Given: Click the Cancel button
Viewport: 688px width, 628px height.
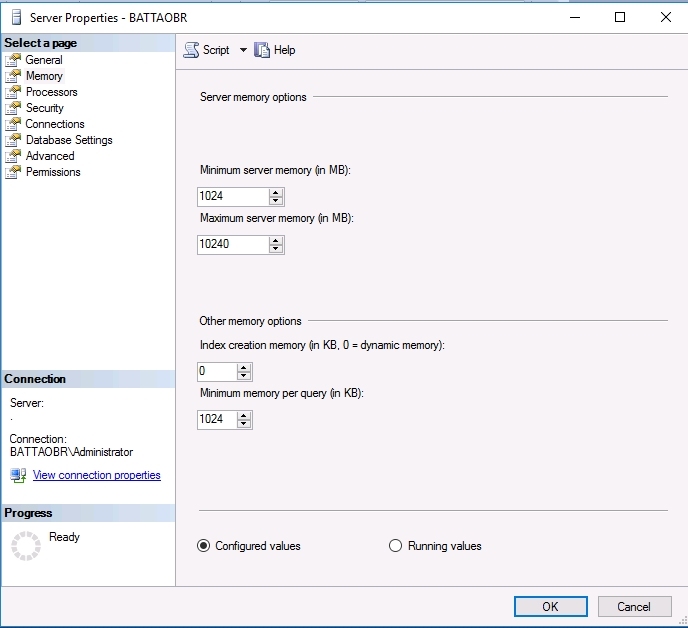Looking at the screenshot, I should [634, 606].
